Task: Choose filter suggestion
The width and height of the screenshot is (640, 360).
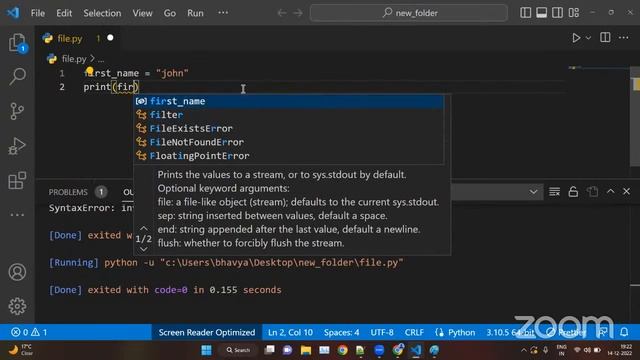Action: (289, 115)
